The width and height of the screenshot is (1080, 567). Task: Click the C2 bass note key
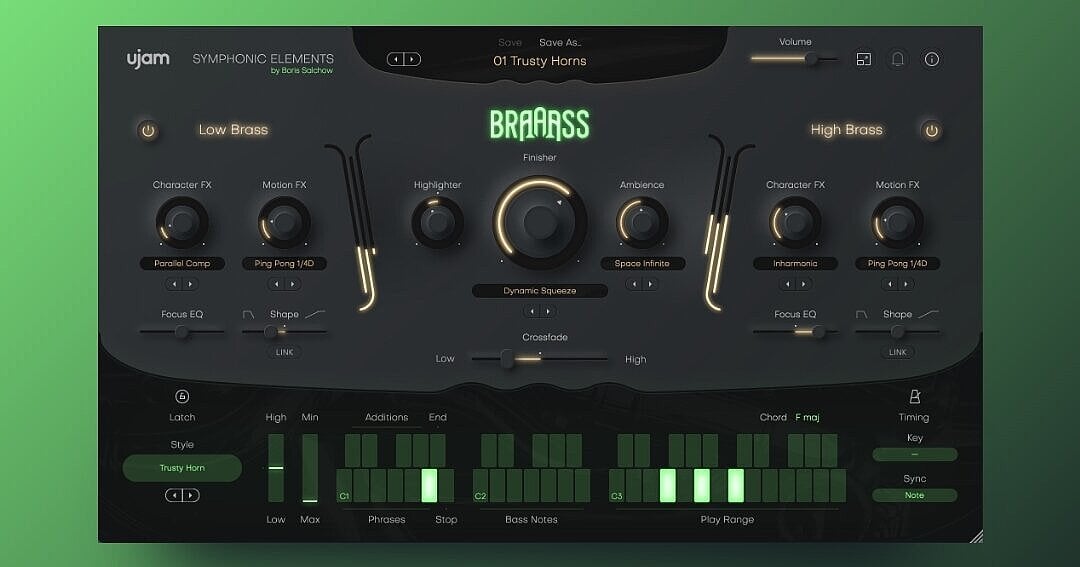(481, 486)
